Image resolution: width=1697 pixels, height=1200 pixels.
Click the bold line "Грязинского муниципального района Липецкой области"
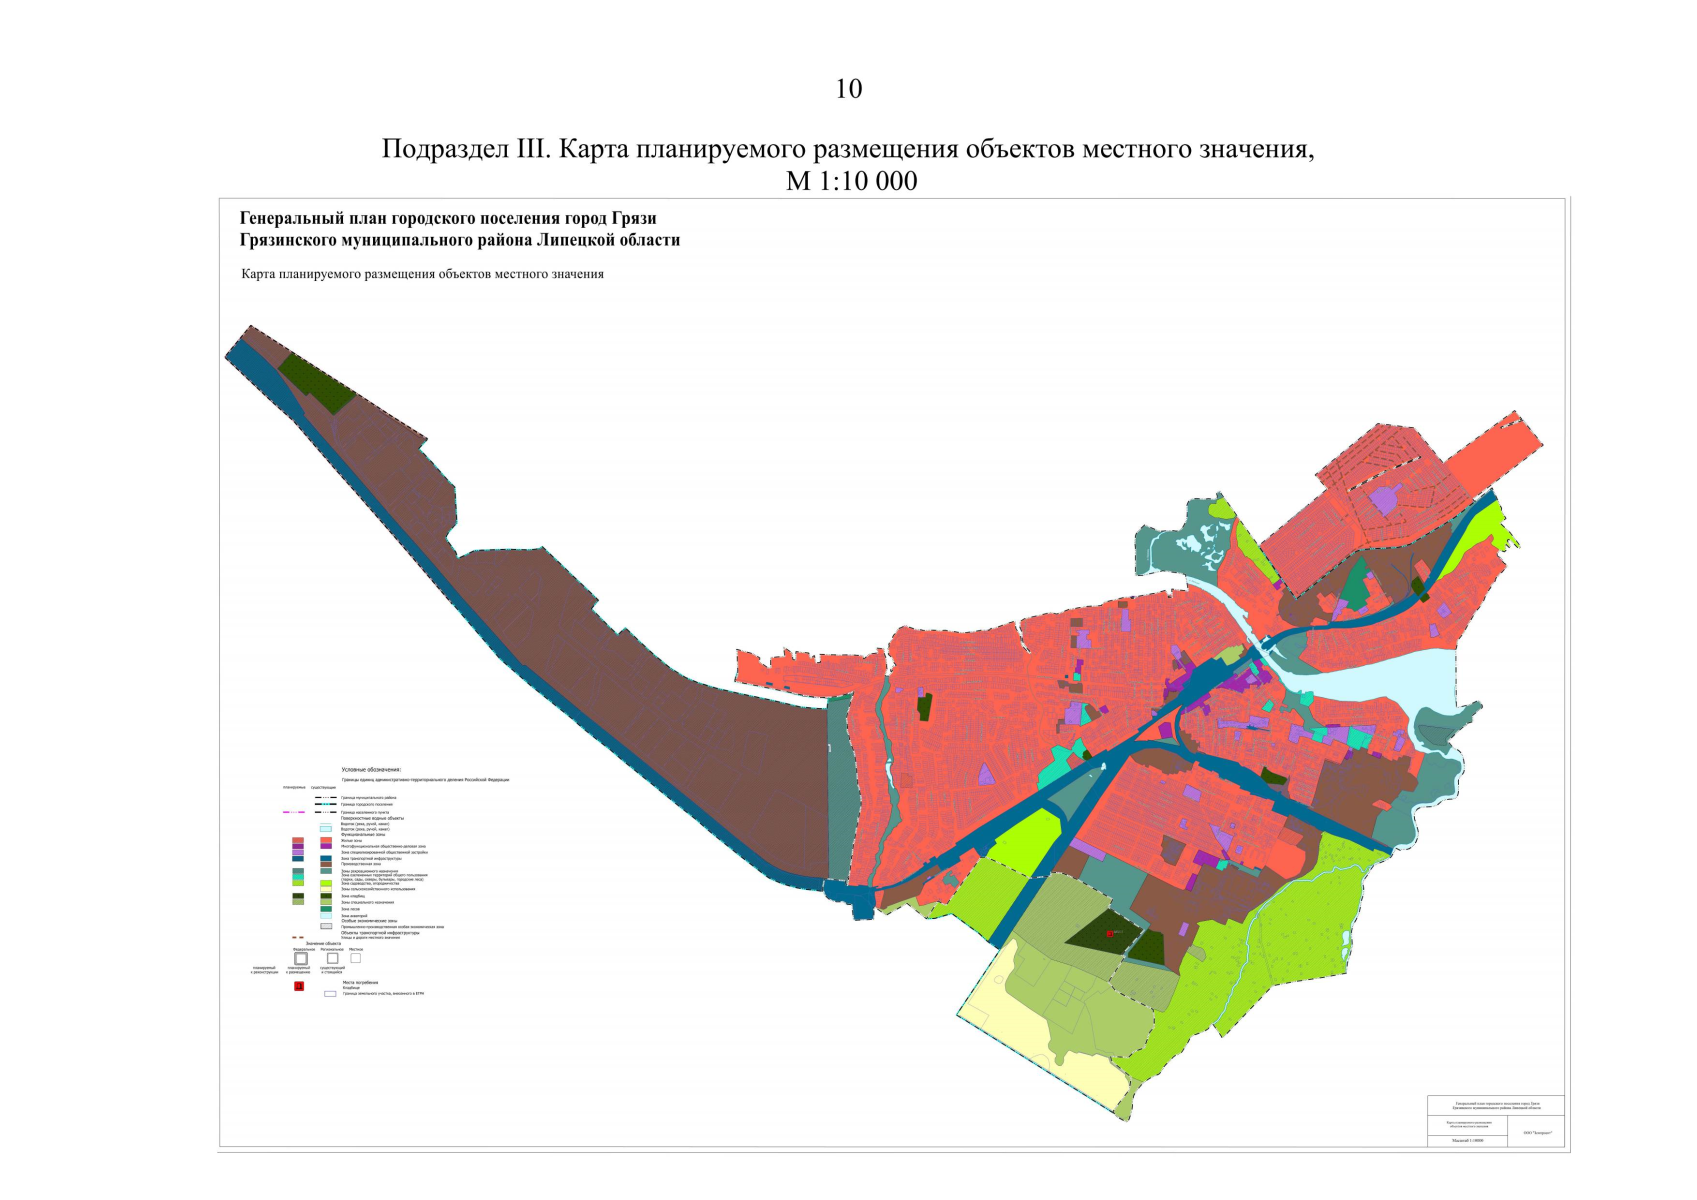[460, 240]
